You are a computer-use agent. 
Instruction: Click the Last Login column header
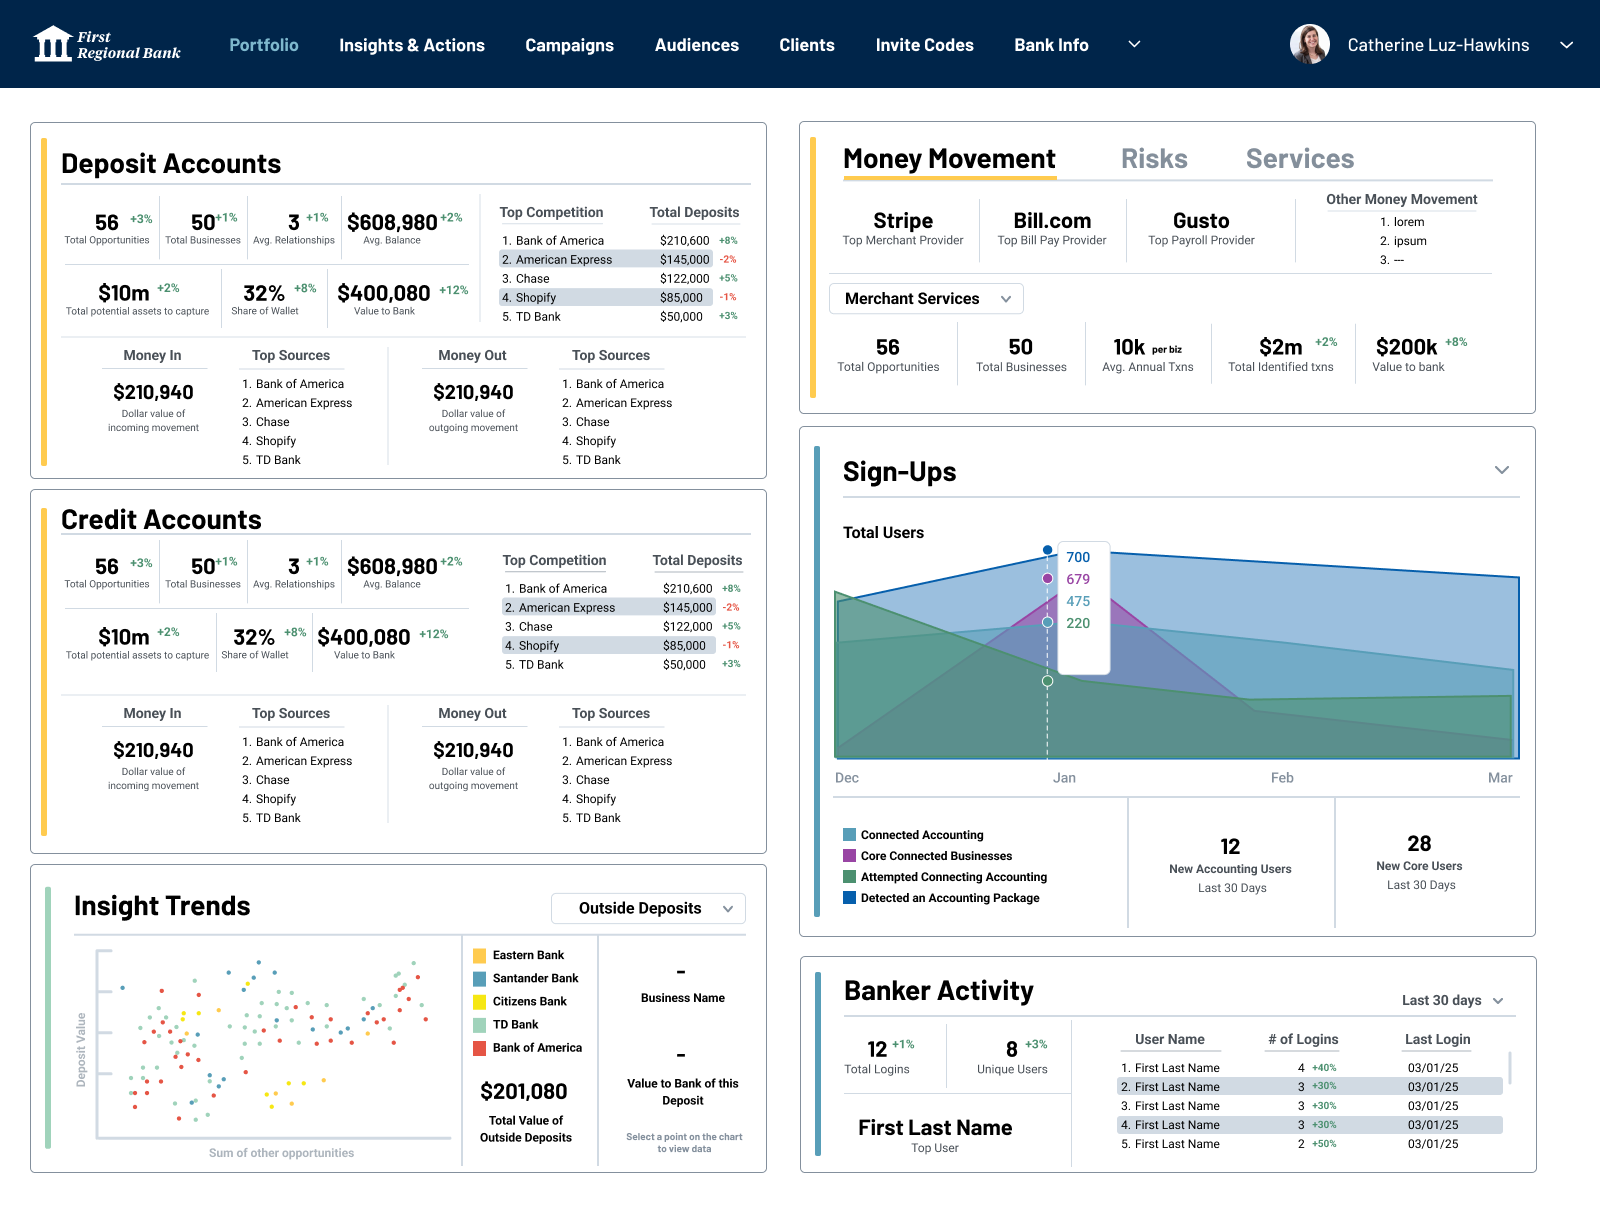pyautogui.click(x=1438, y=1039)
